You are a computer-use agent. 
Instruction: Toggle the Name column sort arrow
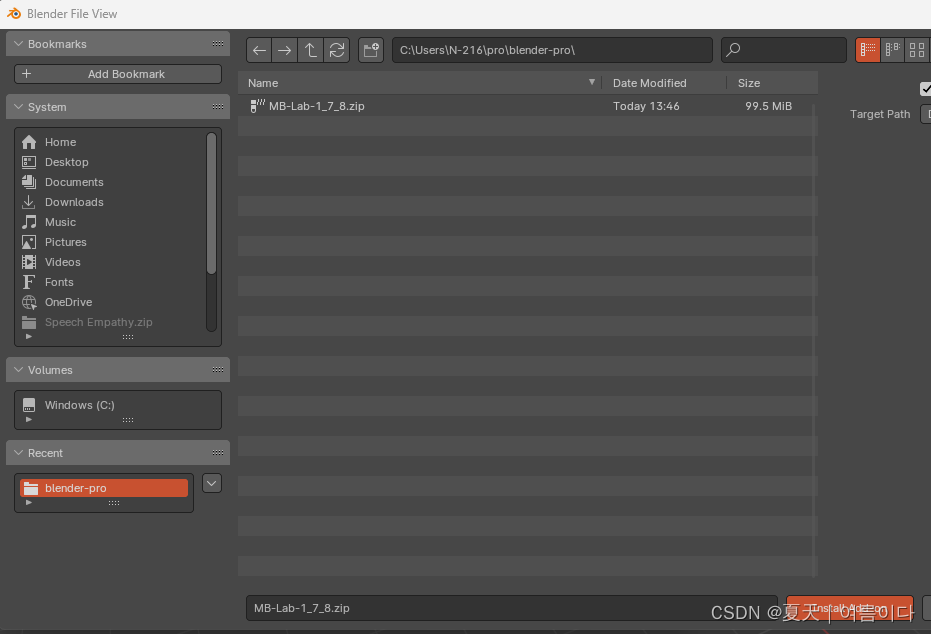coord(592,82)
